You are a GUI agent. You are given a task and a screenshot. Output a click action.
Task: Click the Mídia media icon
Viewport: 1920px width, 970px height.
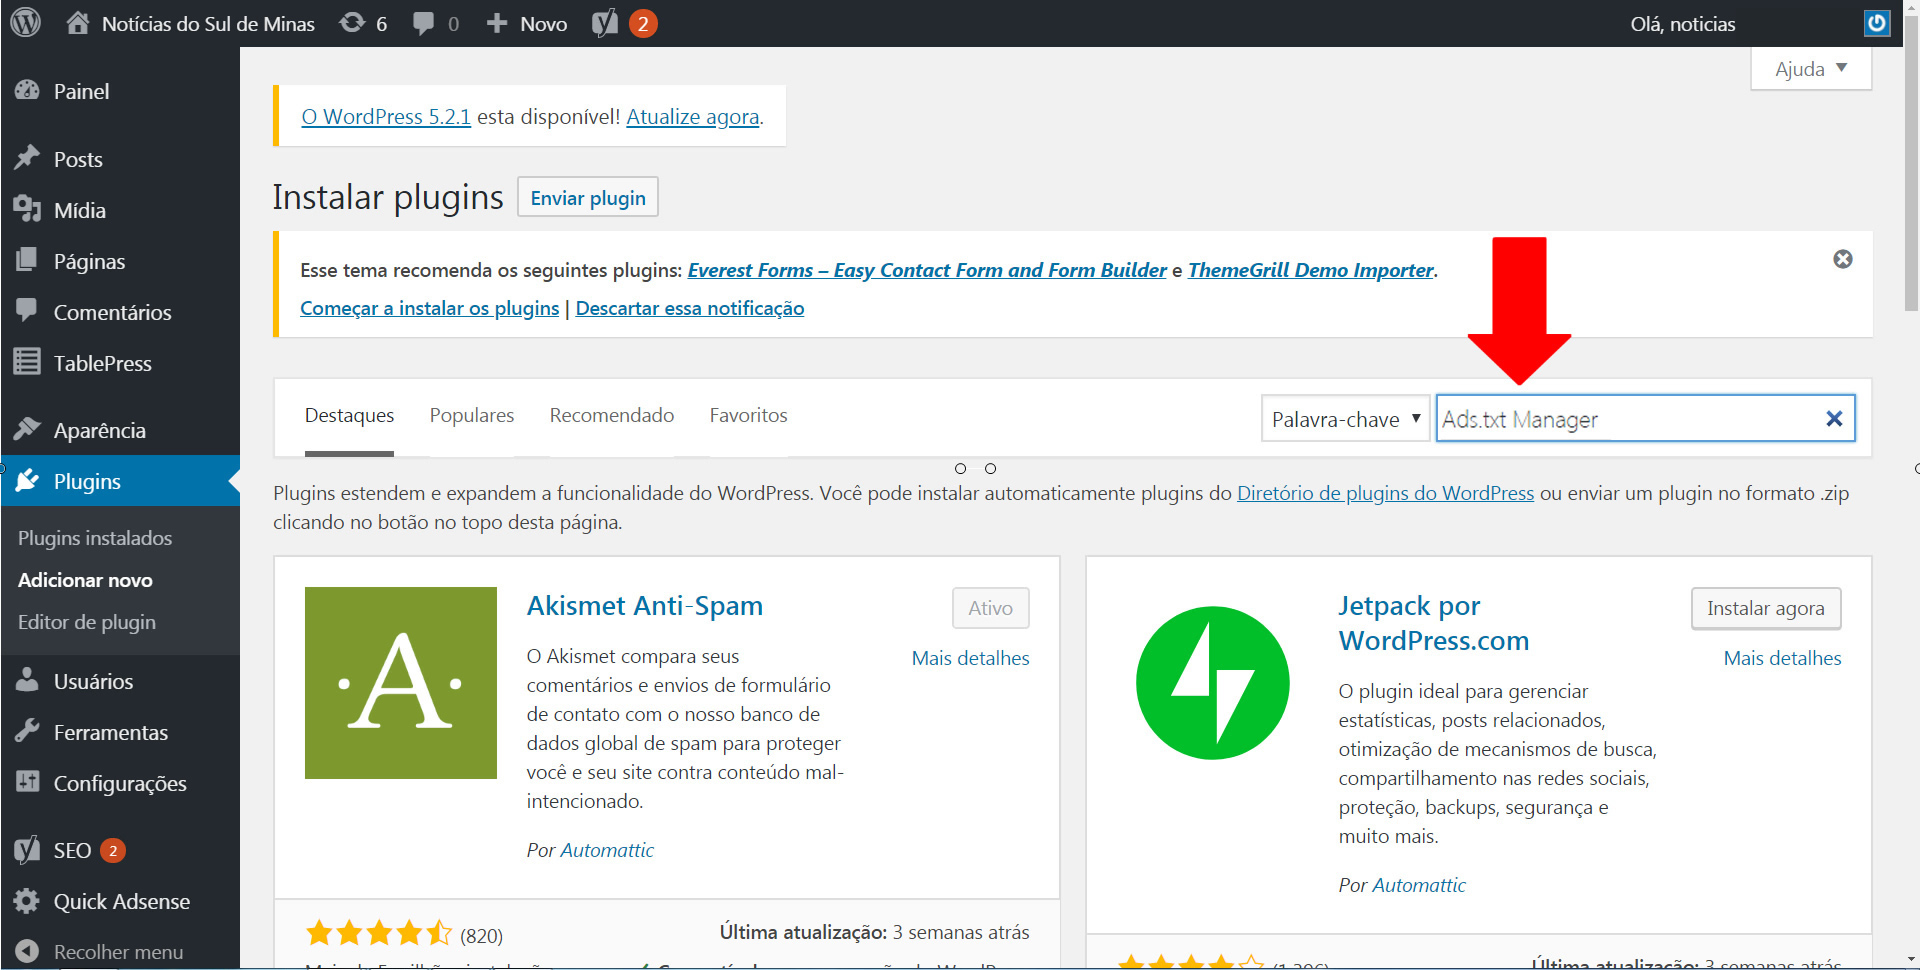pyautogui.click(x=28, y=209)
